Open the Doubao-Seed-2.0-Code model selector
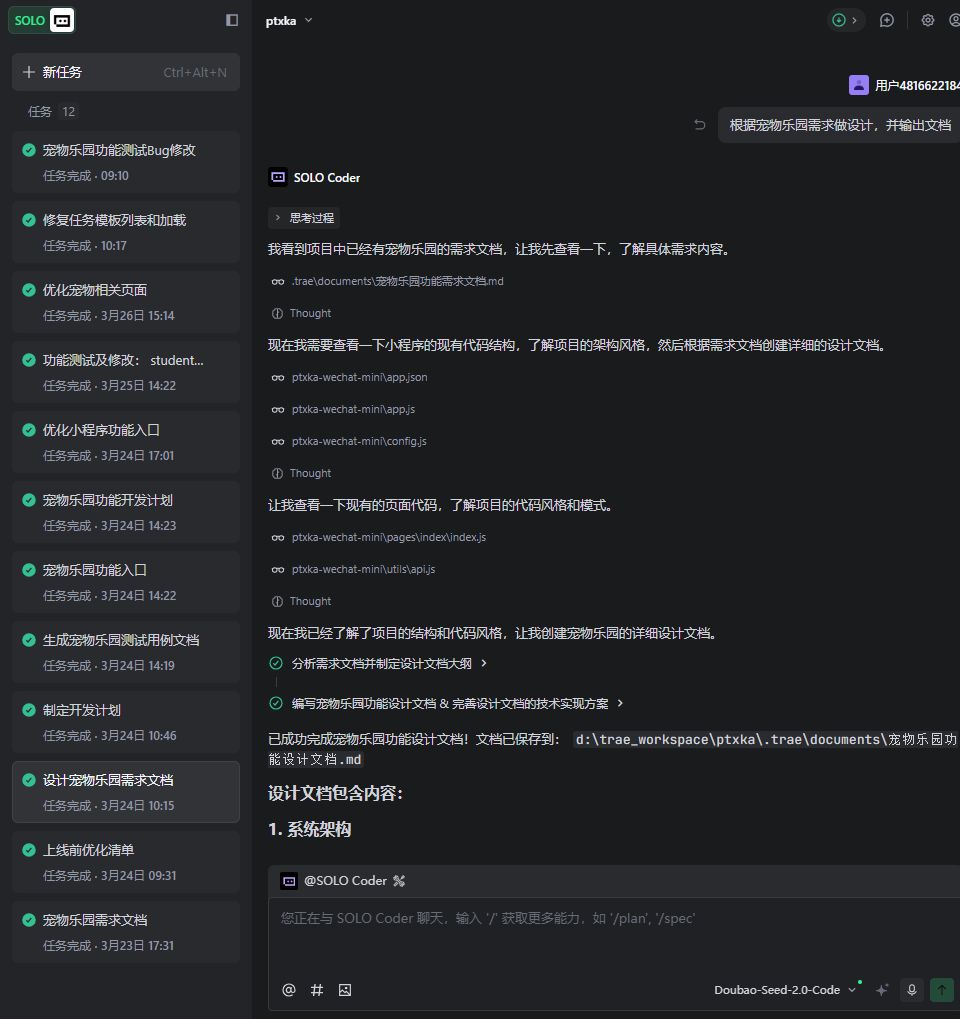The height and width of the screenshot is (1019, 960). 785,990
